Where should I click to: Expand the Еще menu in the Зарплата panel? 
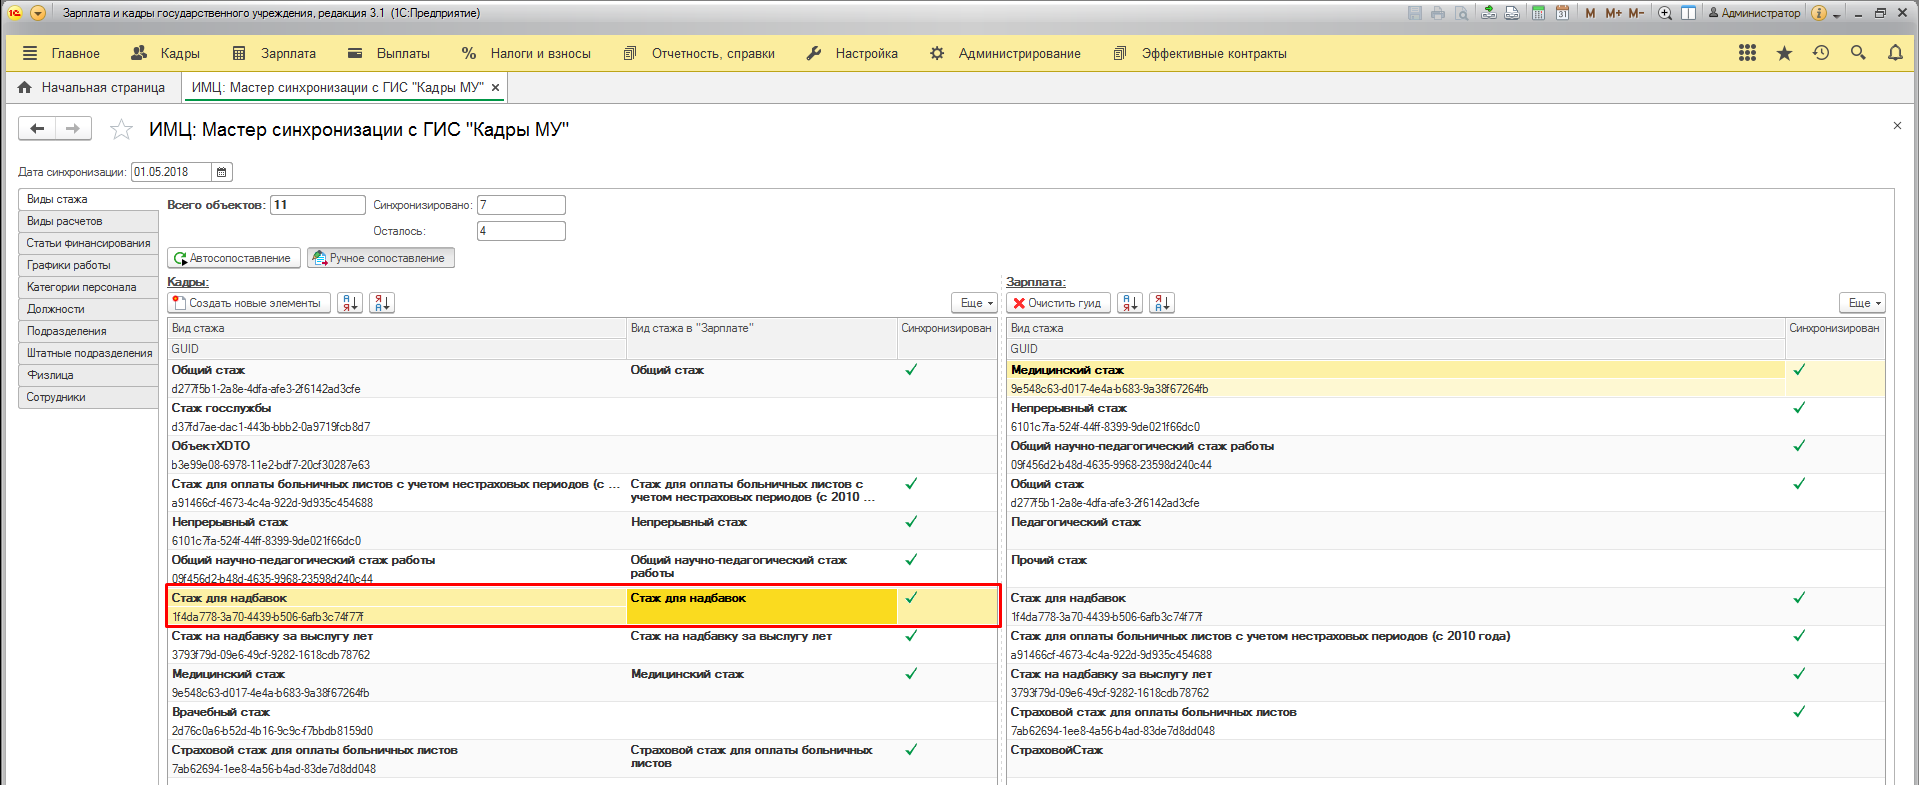coord(1864,303)
